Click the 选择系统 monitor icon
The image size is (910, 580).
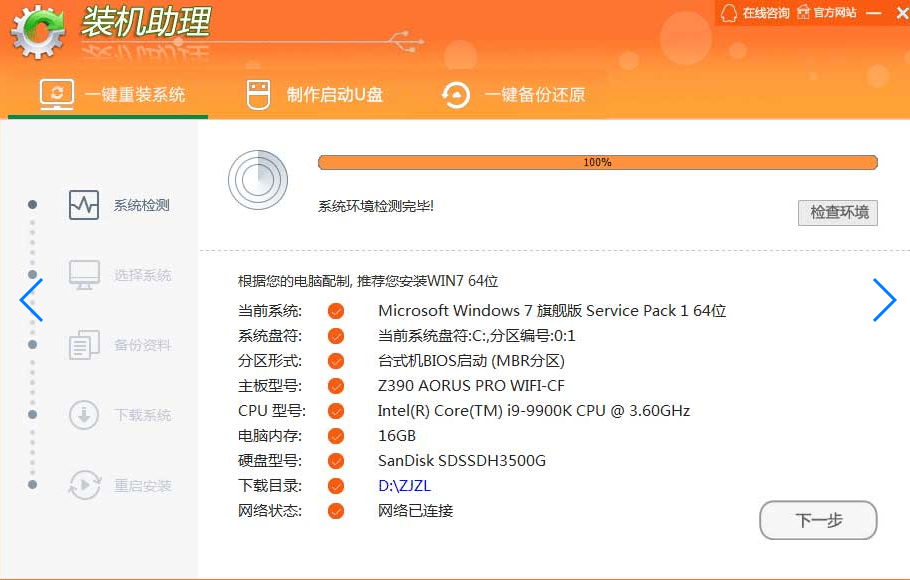[84, 275]
